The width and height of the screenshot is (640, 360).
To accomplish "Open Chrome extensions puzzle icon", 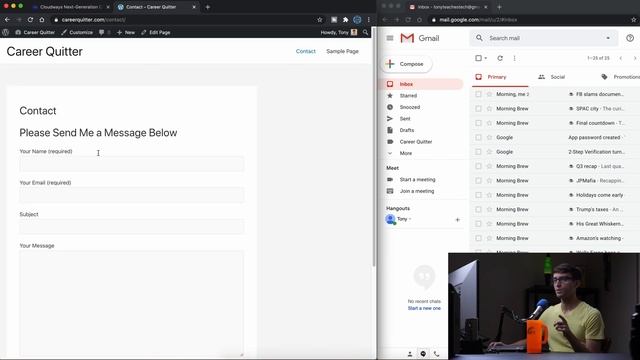I will 345,20.
